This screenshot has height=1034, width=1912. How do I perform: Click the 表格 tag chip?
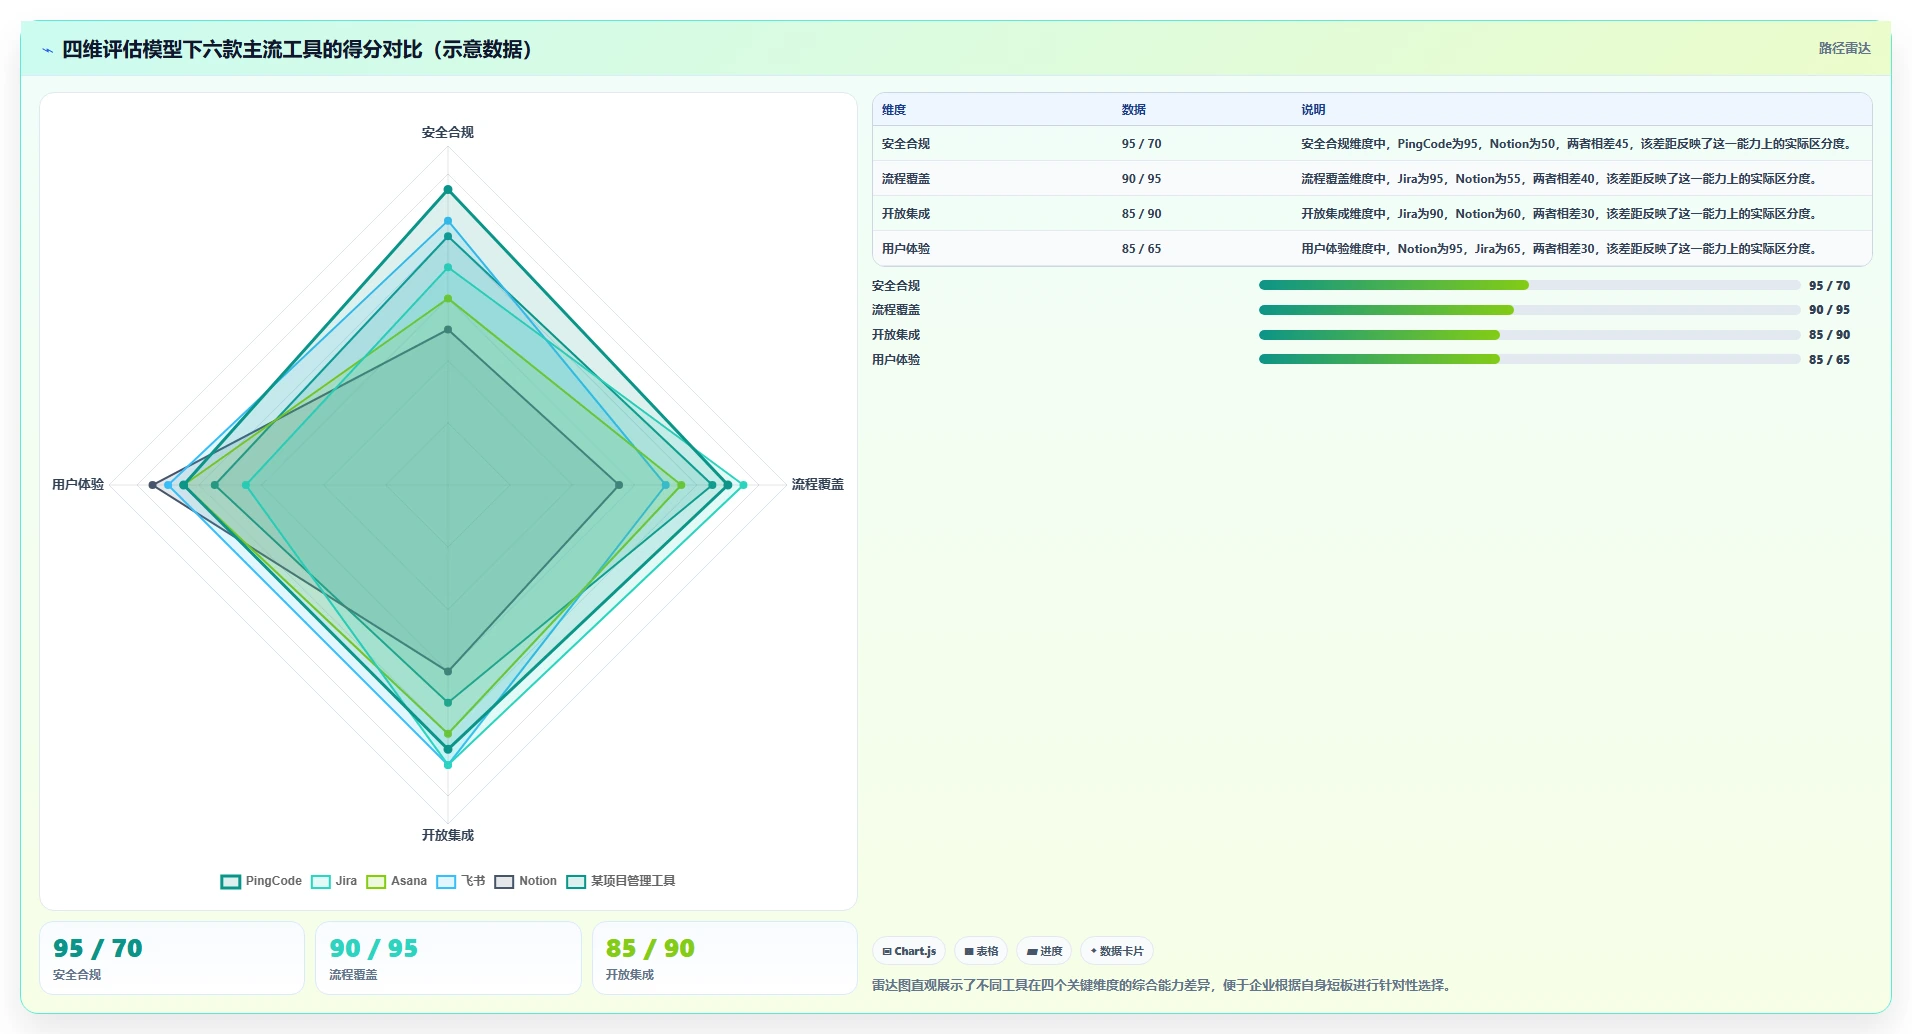[x=981, y=951]
